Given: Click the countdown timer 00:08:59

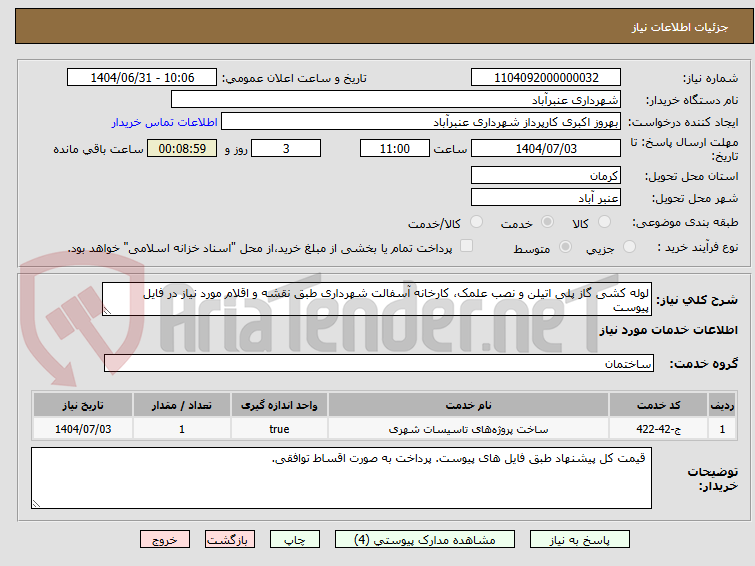Looking at the screenshot, I should 182,148.
